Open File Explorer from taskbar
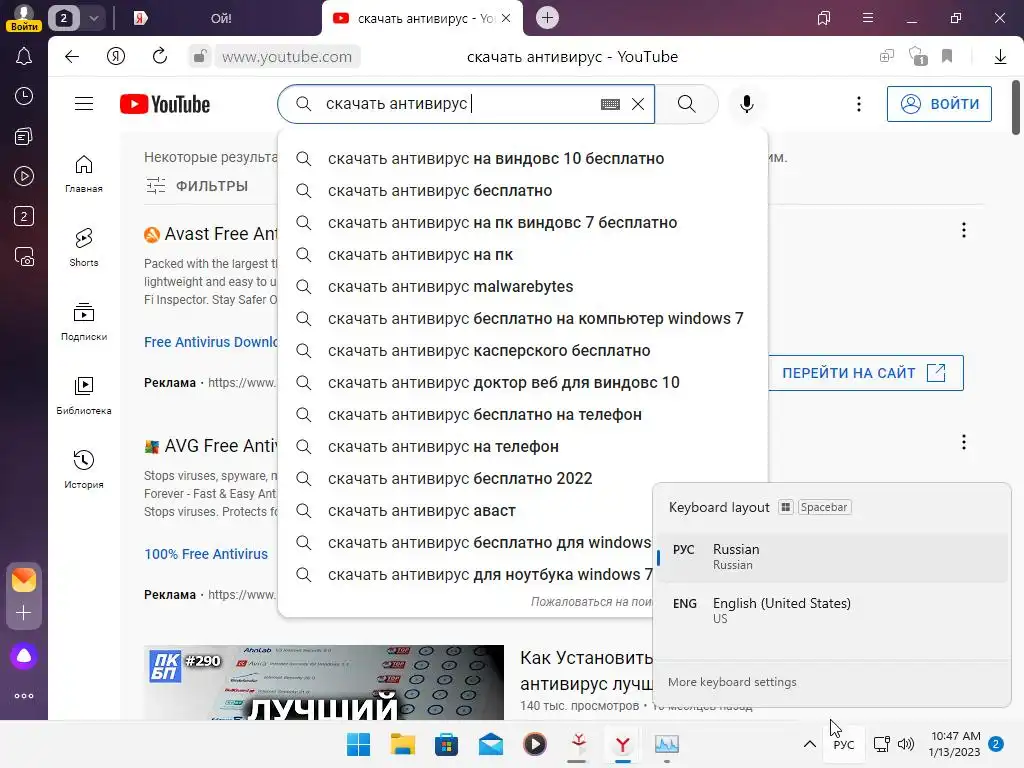Screen dimensions: 1024x768 click(x=402, y=744)
